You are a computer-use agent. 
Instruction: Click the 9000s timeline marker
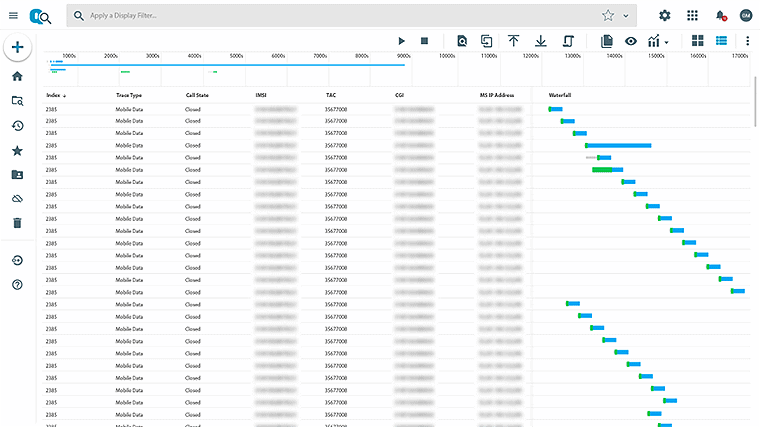(x=404, y=56)
